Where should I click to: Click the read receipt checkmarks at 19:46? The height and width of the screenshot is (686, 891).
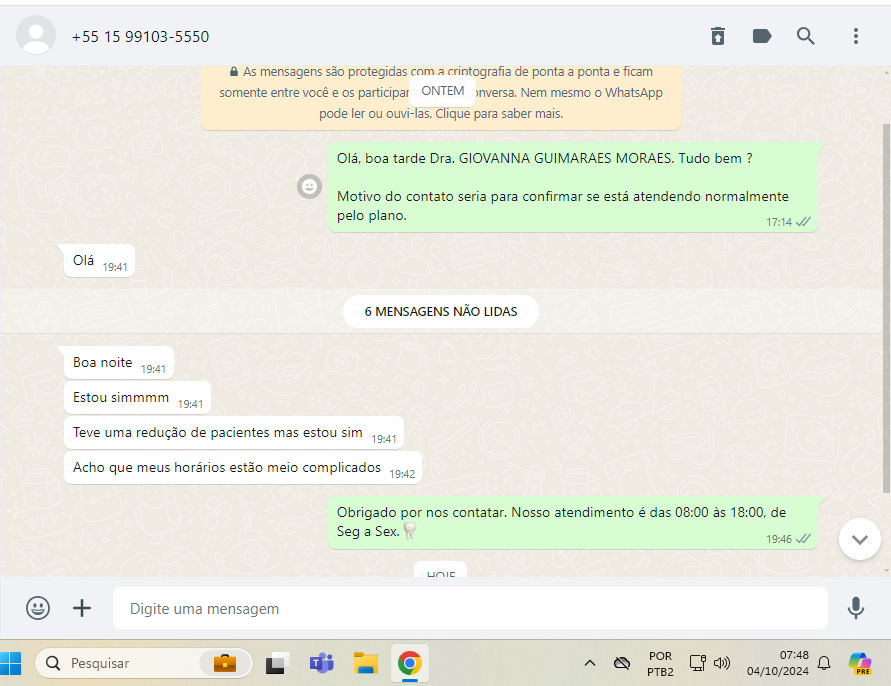tap(803, 539)
